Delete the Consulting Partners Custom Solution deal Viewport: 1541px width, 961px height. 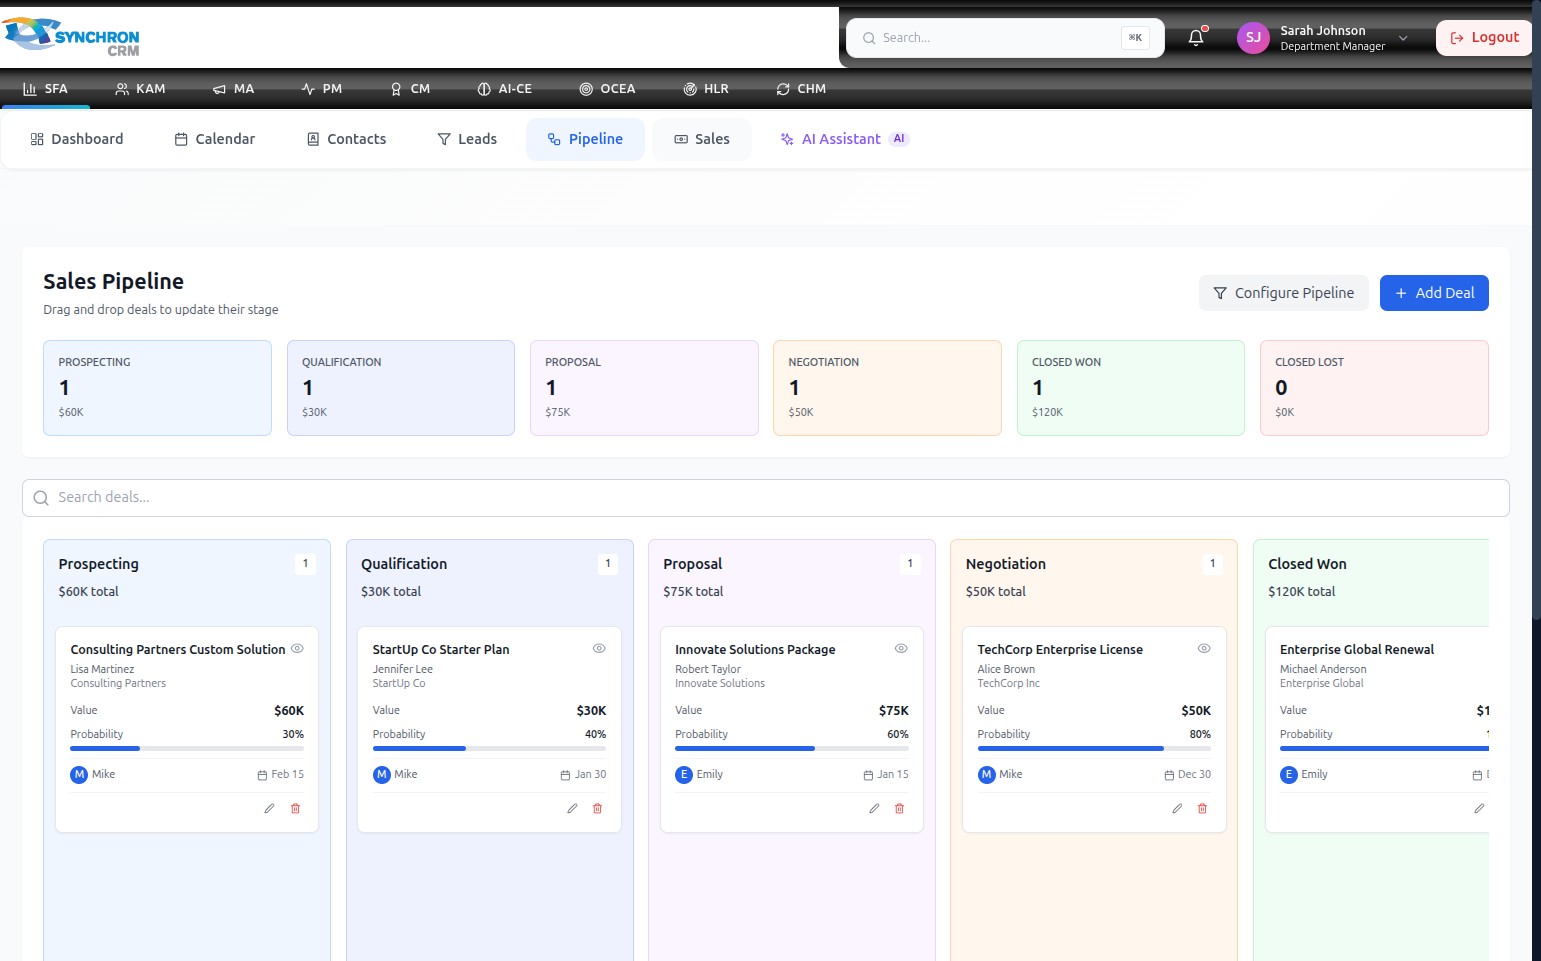click(296, 808)
